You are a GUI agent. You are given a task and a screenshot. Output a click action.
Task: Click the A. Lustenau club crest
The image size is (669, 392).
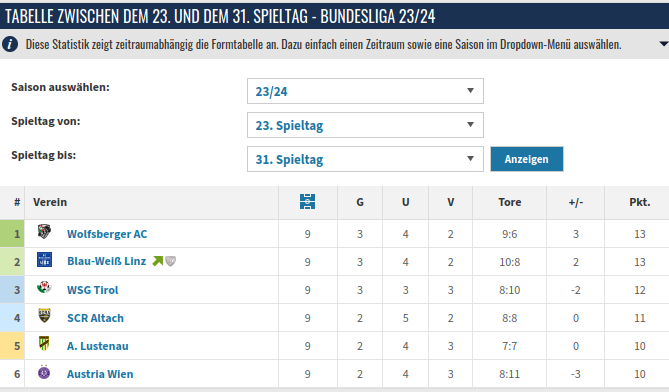(x=44, y=344)
